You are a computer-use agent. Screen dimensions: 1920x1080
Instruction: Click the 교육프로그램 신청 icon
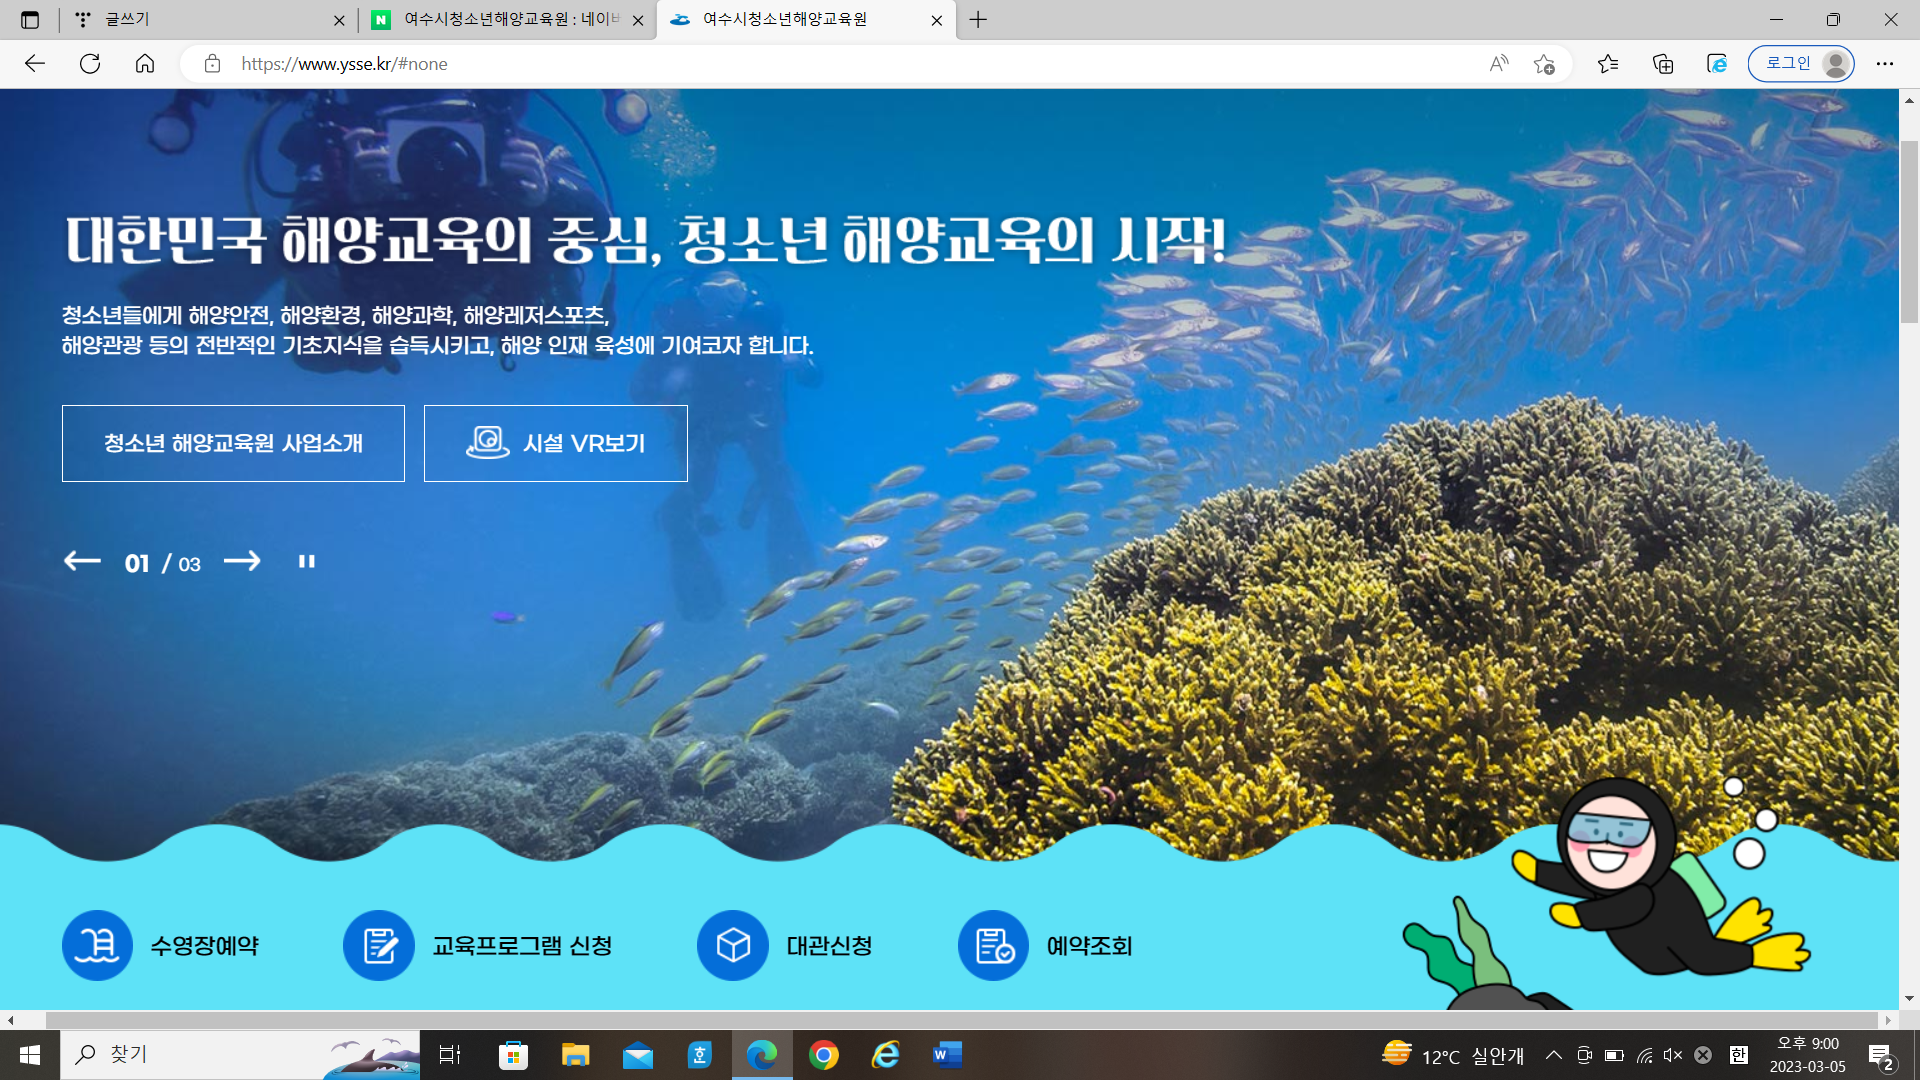(x=379, y=945)
